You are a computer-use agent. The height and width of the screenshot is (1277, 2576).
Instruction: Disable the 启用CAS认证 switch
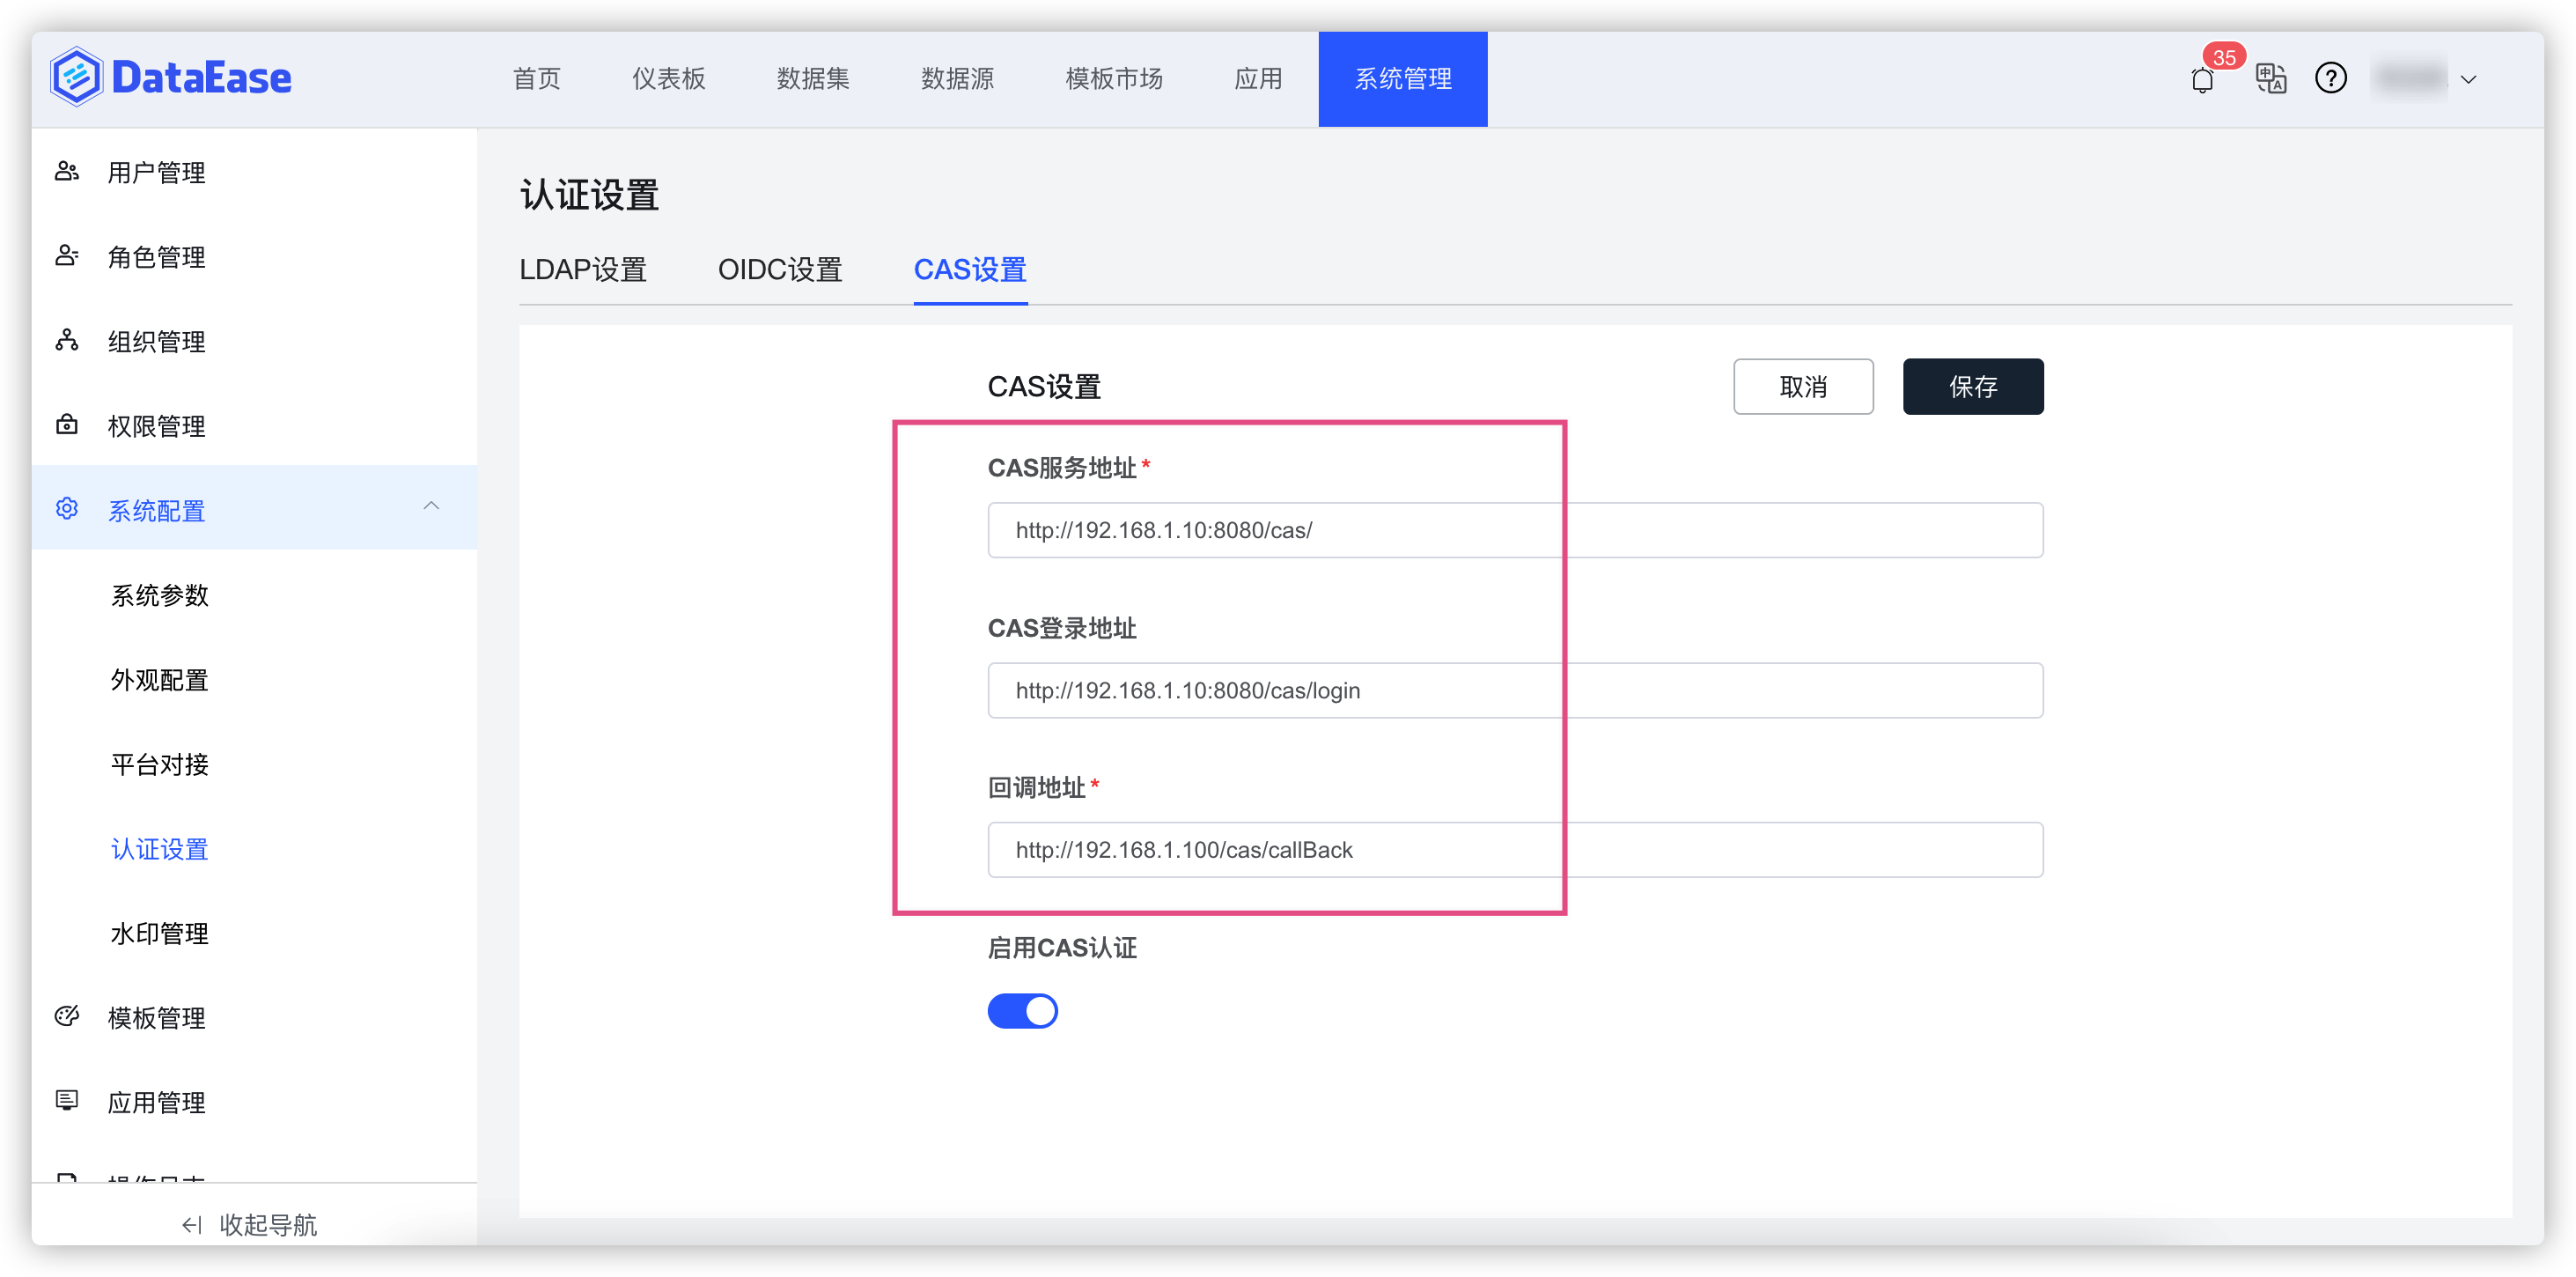(x=1022, y=1010)
